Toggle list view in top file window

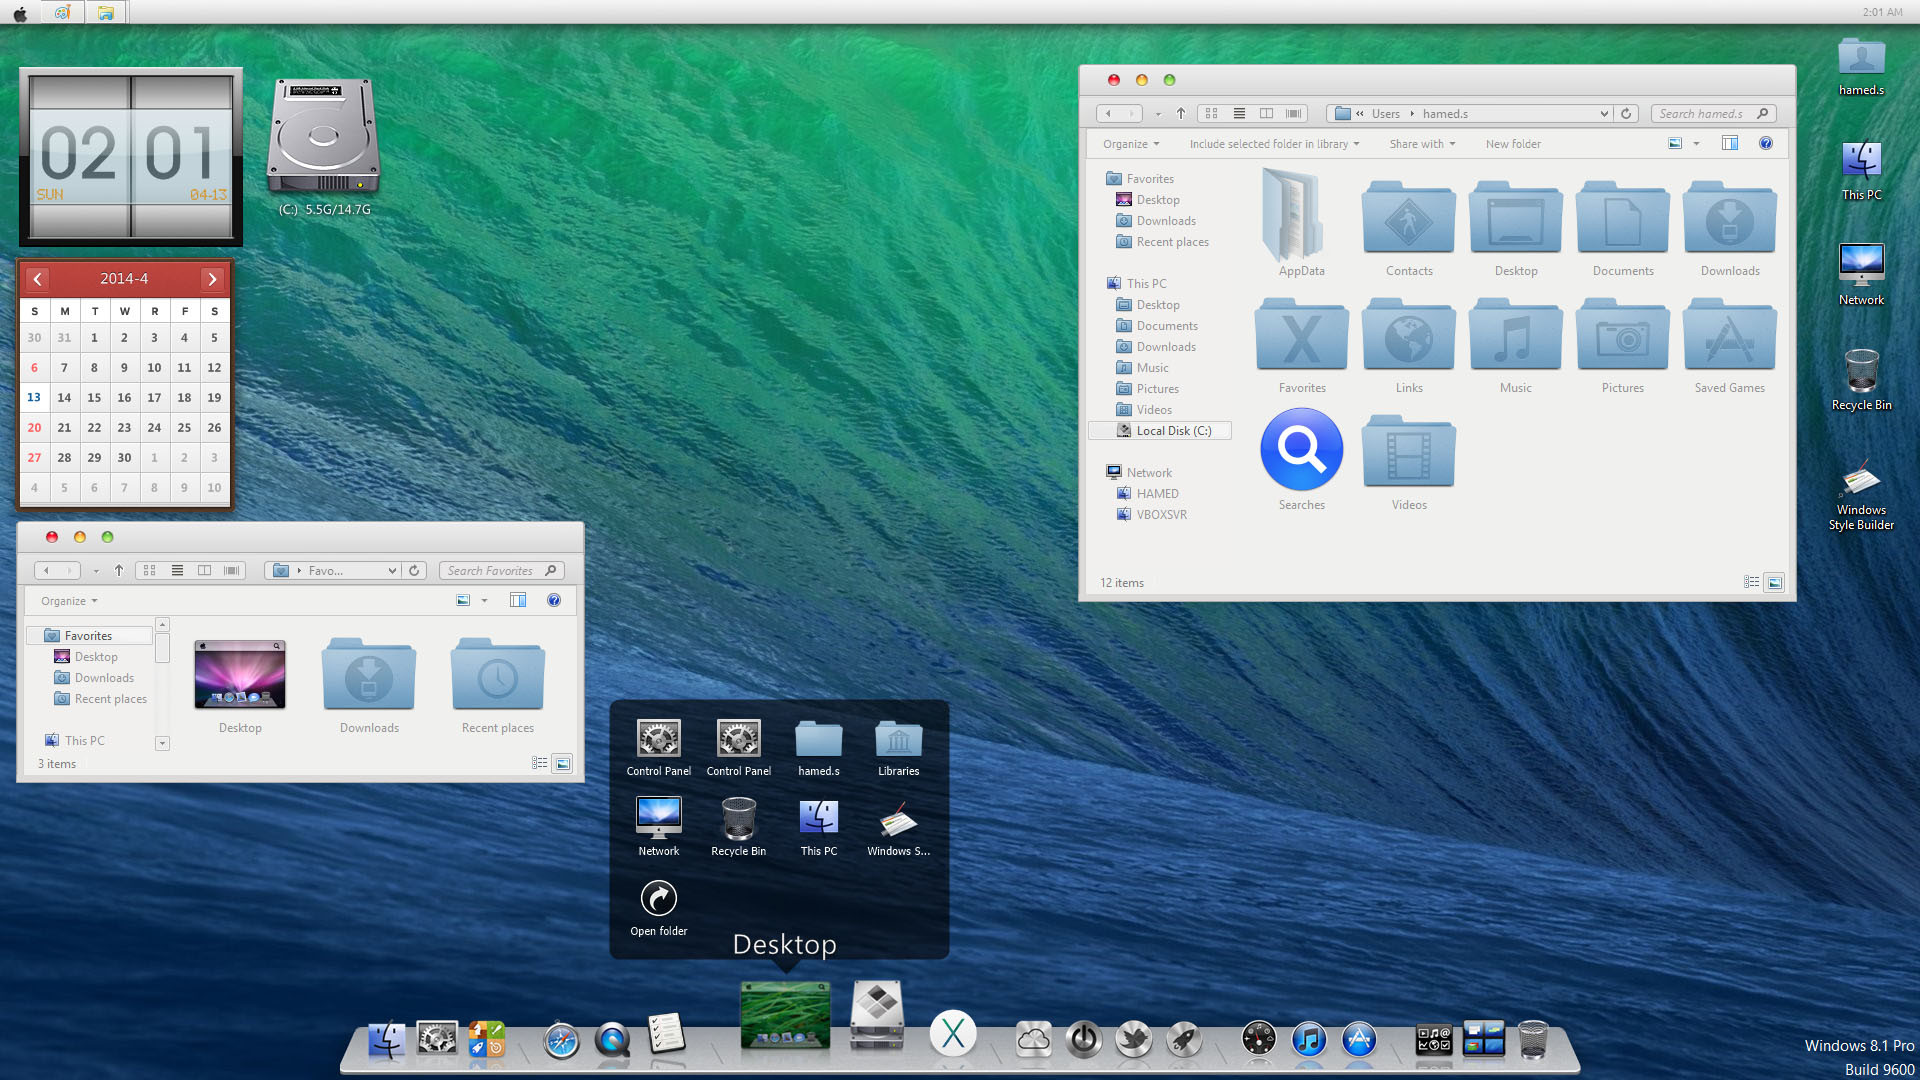(1237, 113)
